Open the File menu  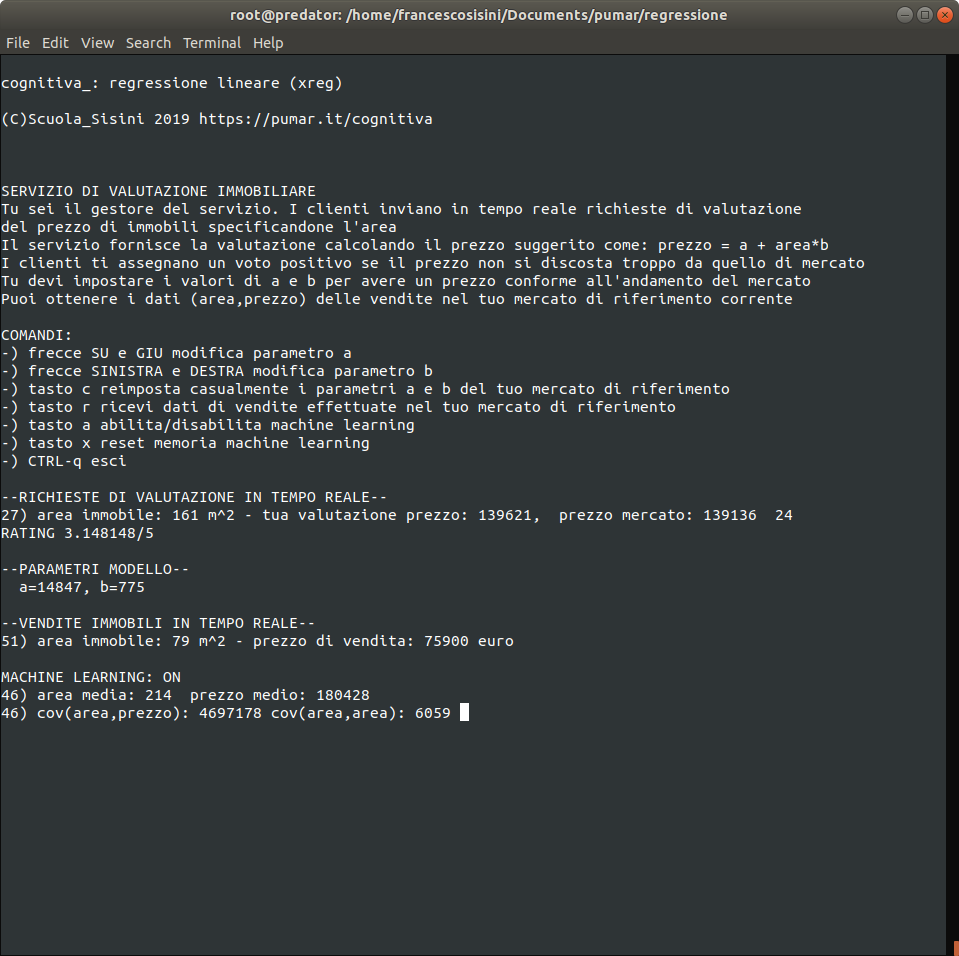pos(18,43)
